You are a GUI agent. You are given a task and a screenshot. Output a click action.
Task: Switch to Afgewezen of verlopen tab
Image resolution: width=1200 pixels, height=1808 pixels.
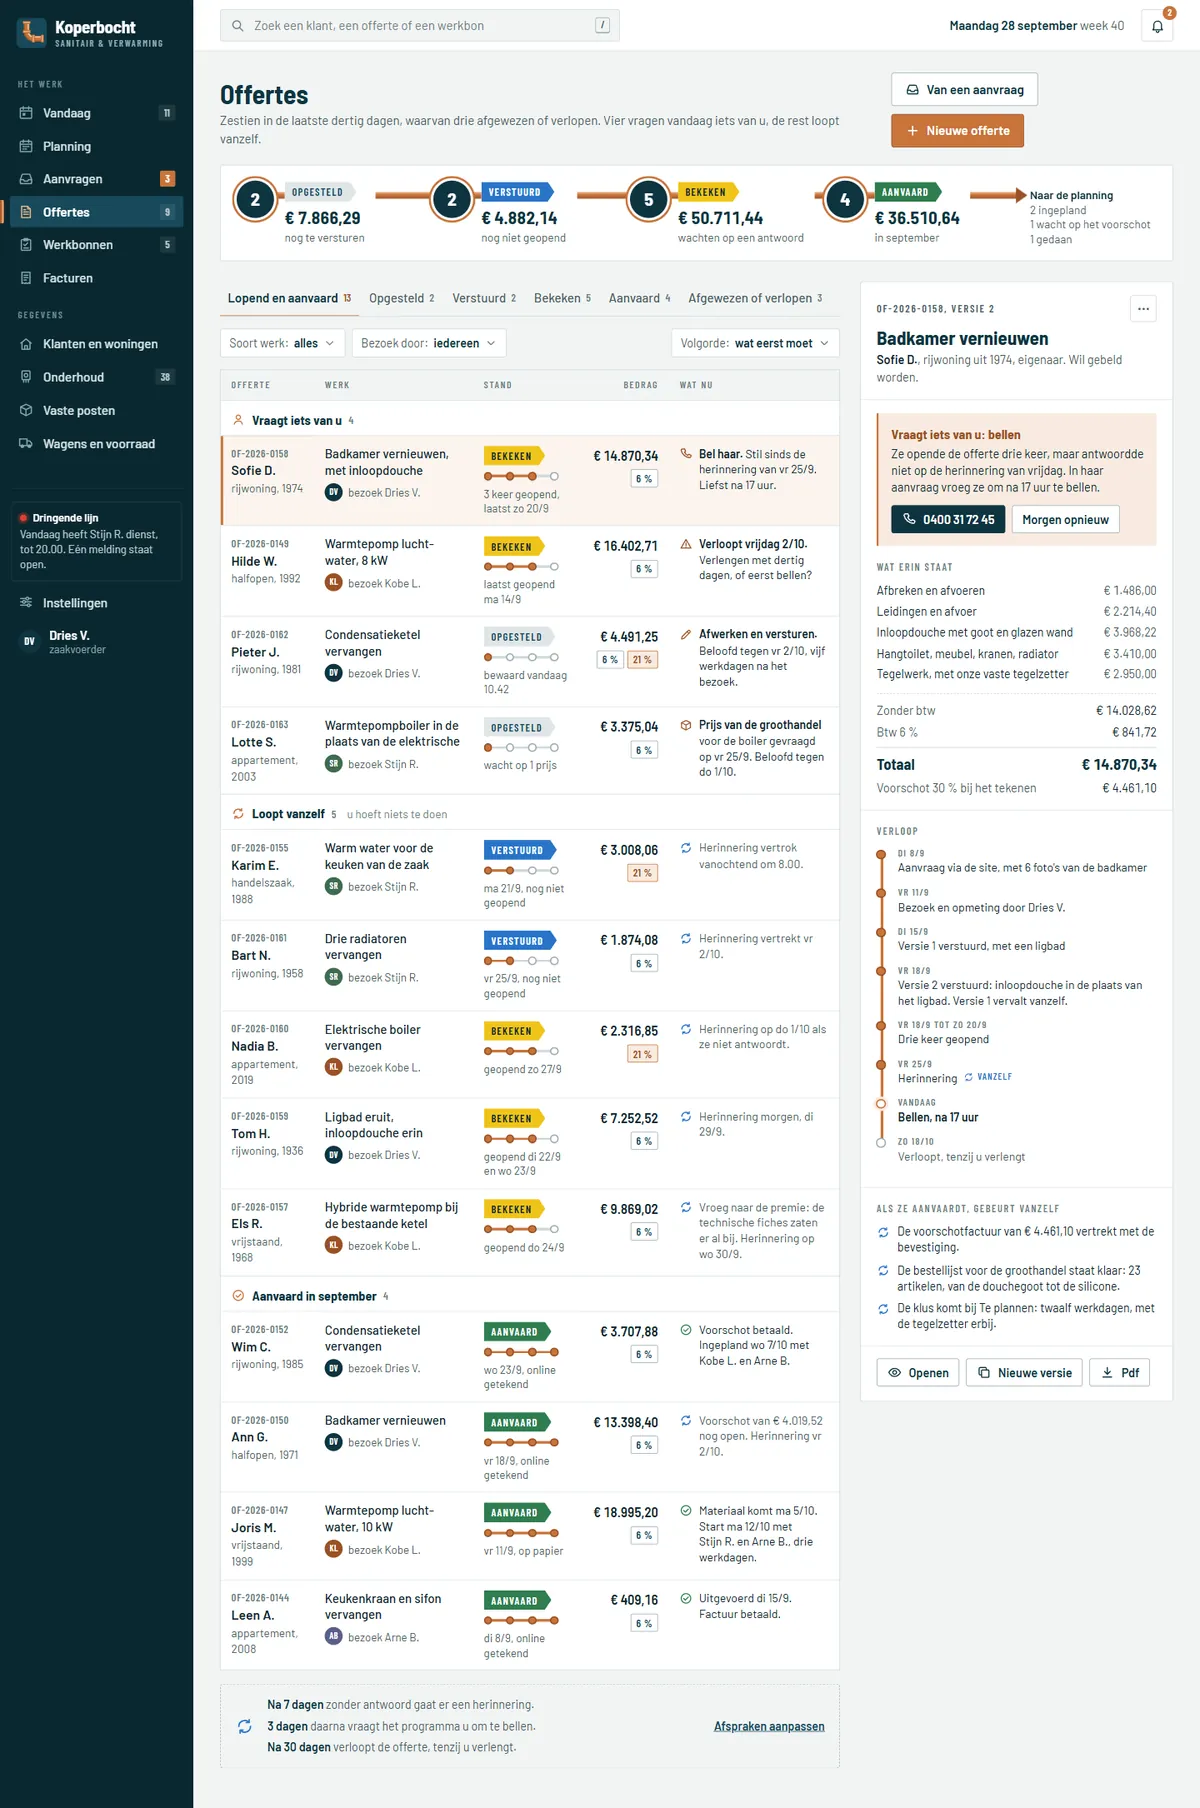point(755,298)
